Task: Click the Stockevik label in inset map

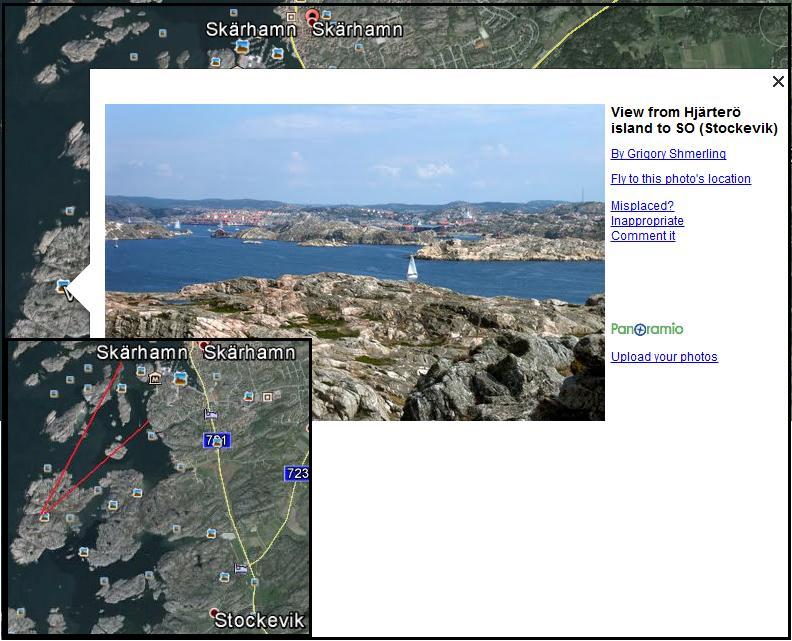Action: coord(260,620)
